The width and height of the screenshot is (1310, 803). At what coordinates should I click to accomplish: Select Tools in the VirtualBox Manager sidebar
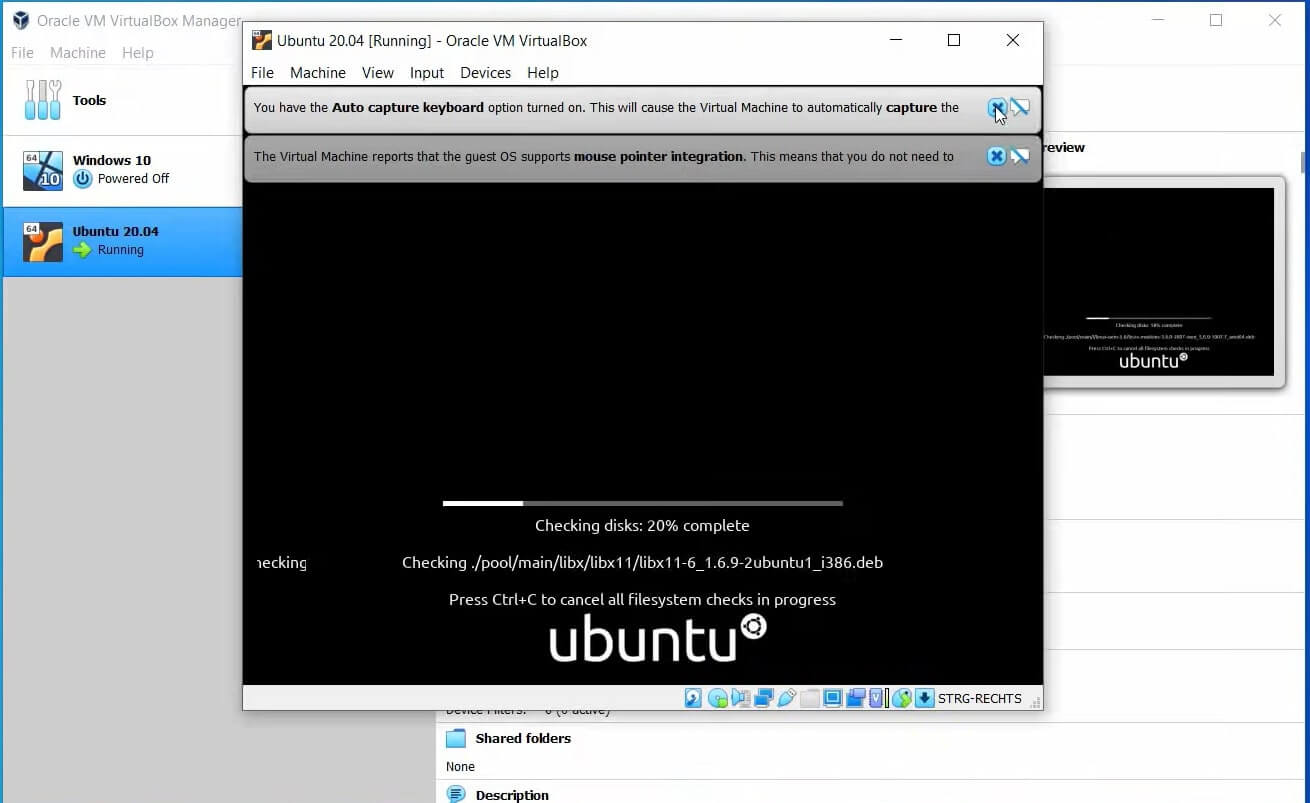88,100
